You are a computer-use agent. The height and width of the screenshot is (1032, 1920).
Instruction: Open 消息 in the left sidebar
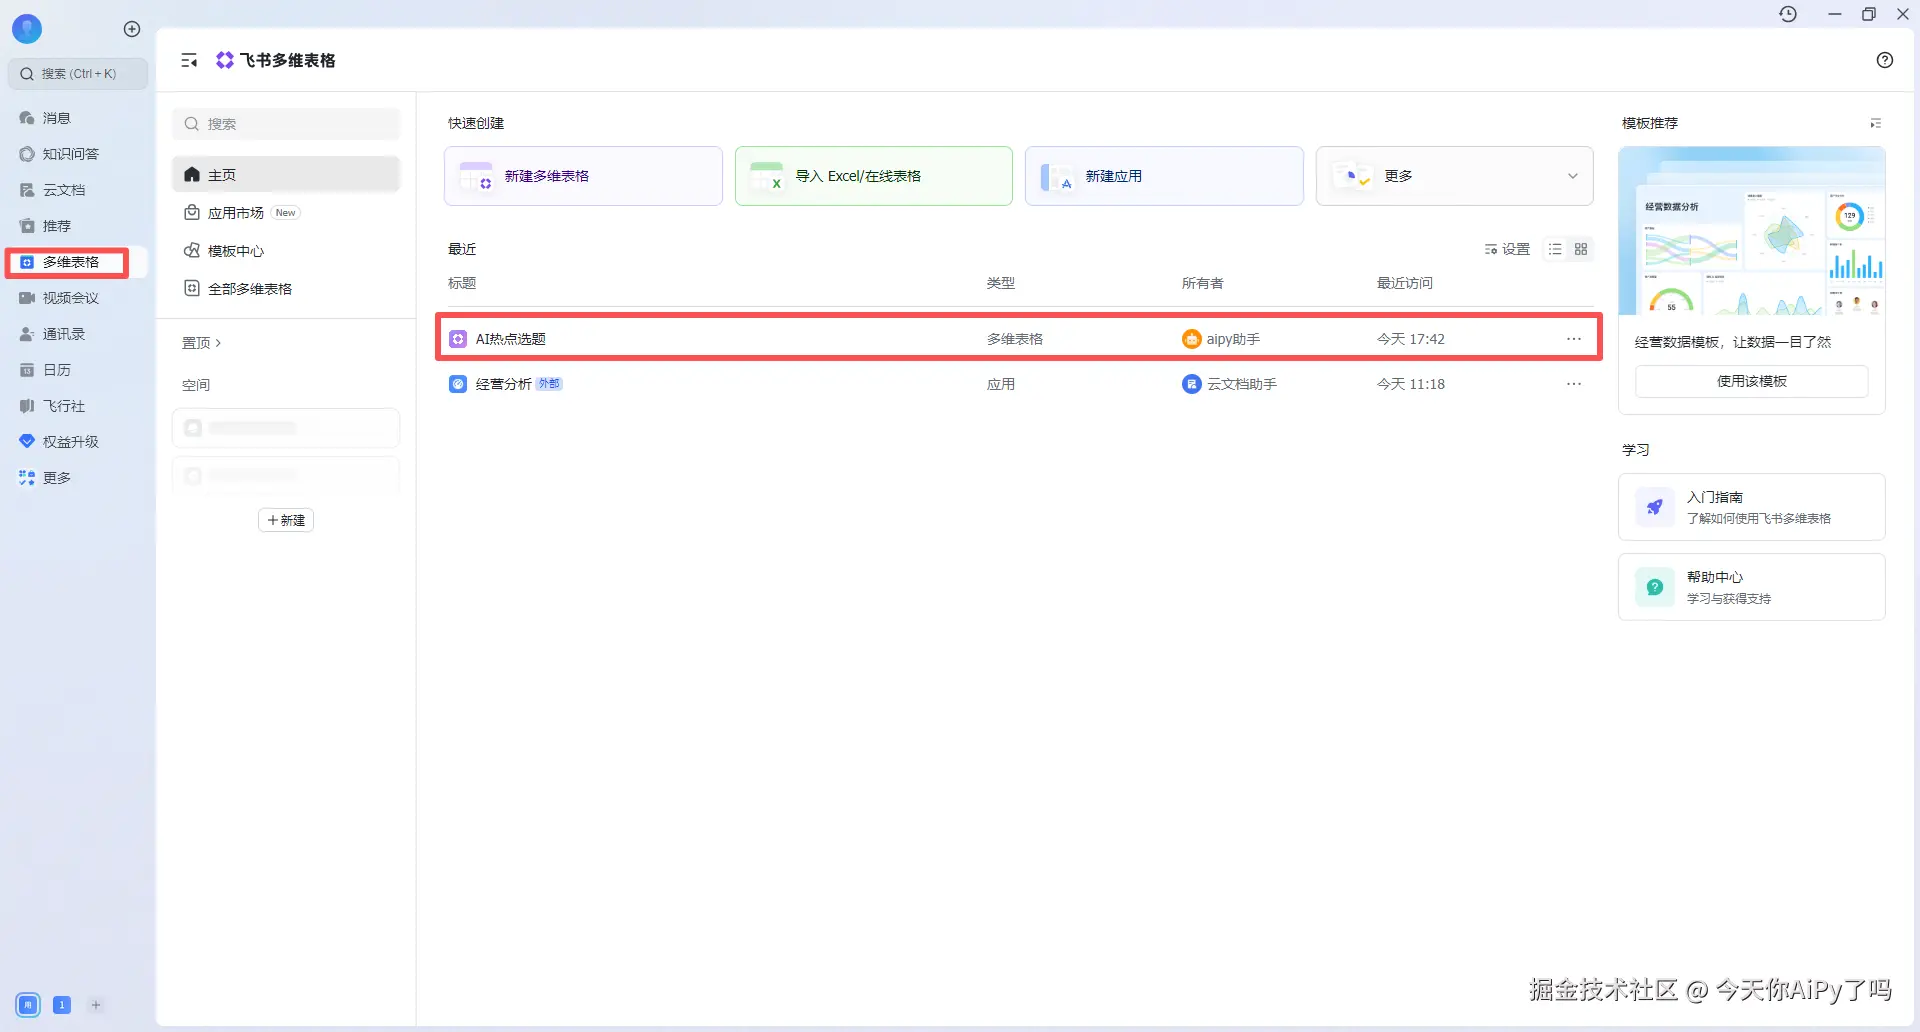point(56,118)
